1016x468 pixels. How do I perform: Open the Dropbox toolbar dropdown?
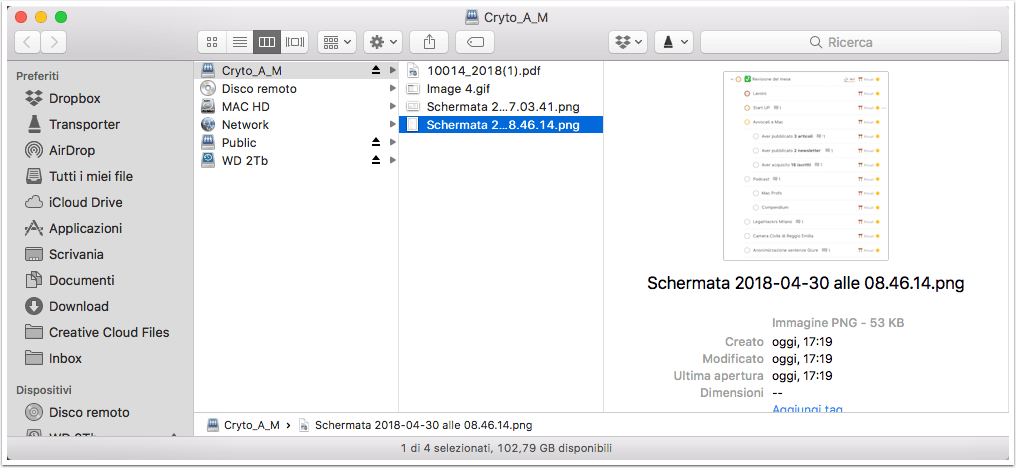628,42
